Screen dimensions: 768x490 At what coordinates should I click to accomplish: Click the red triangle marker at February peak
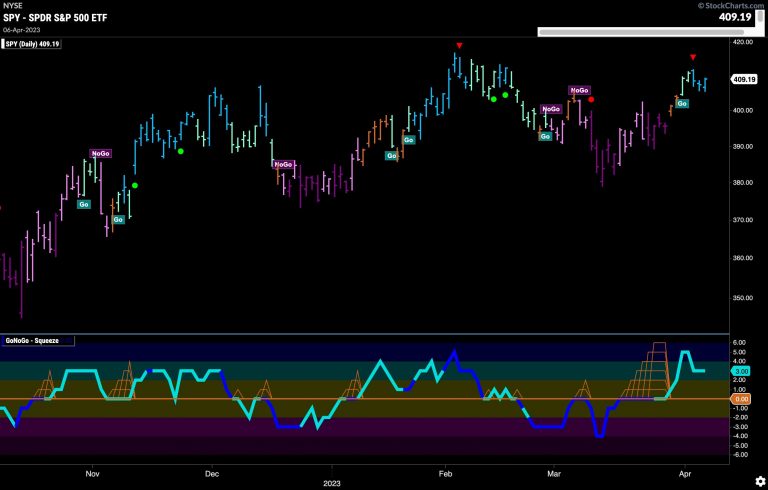[459, 46]
